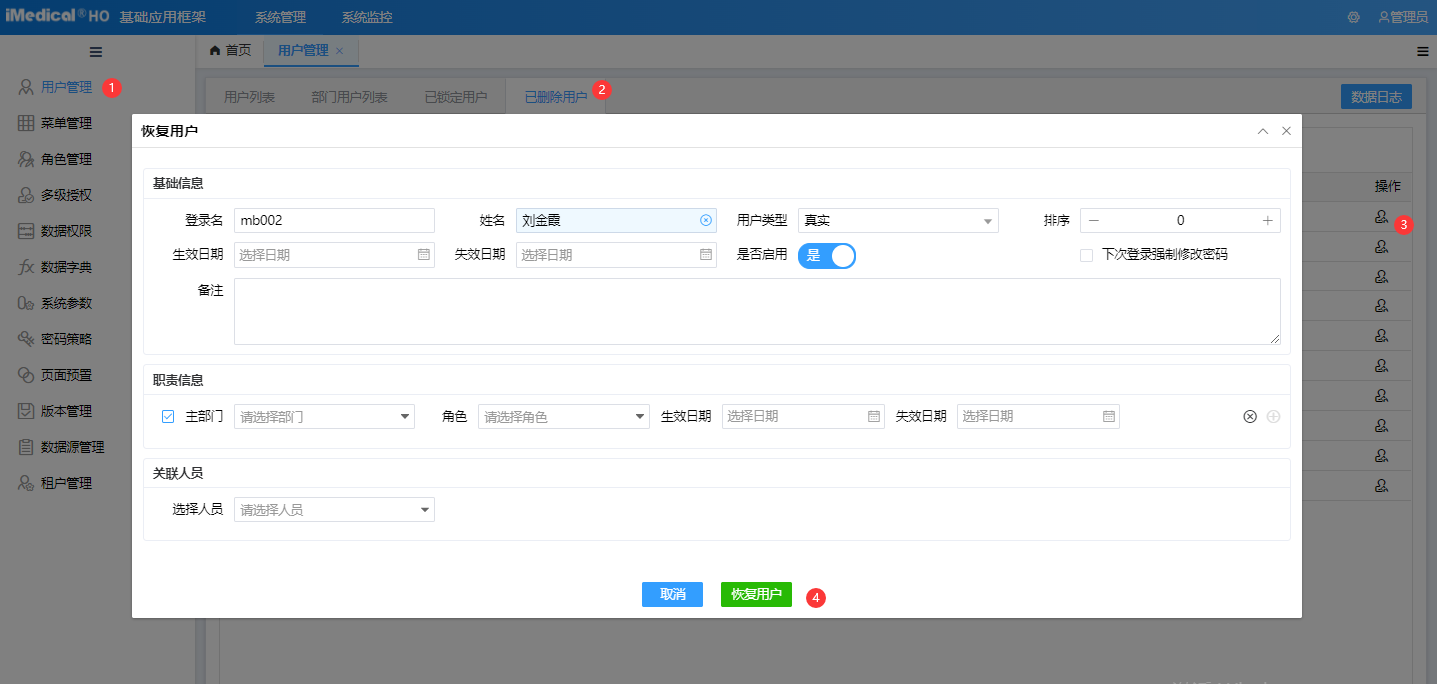Remove duty row with the circled X icon
1437x684 pixels.
(x=1249, y=417)
